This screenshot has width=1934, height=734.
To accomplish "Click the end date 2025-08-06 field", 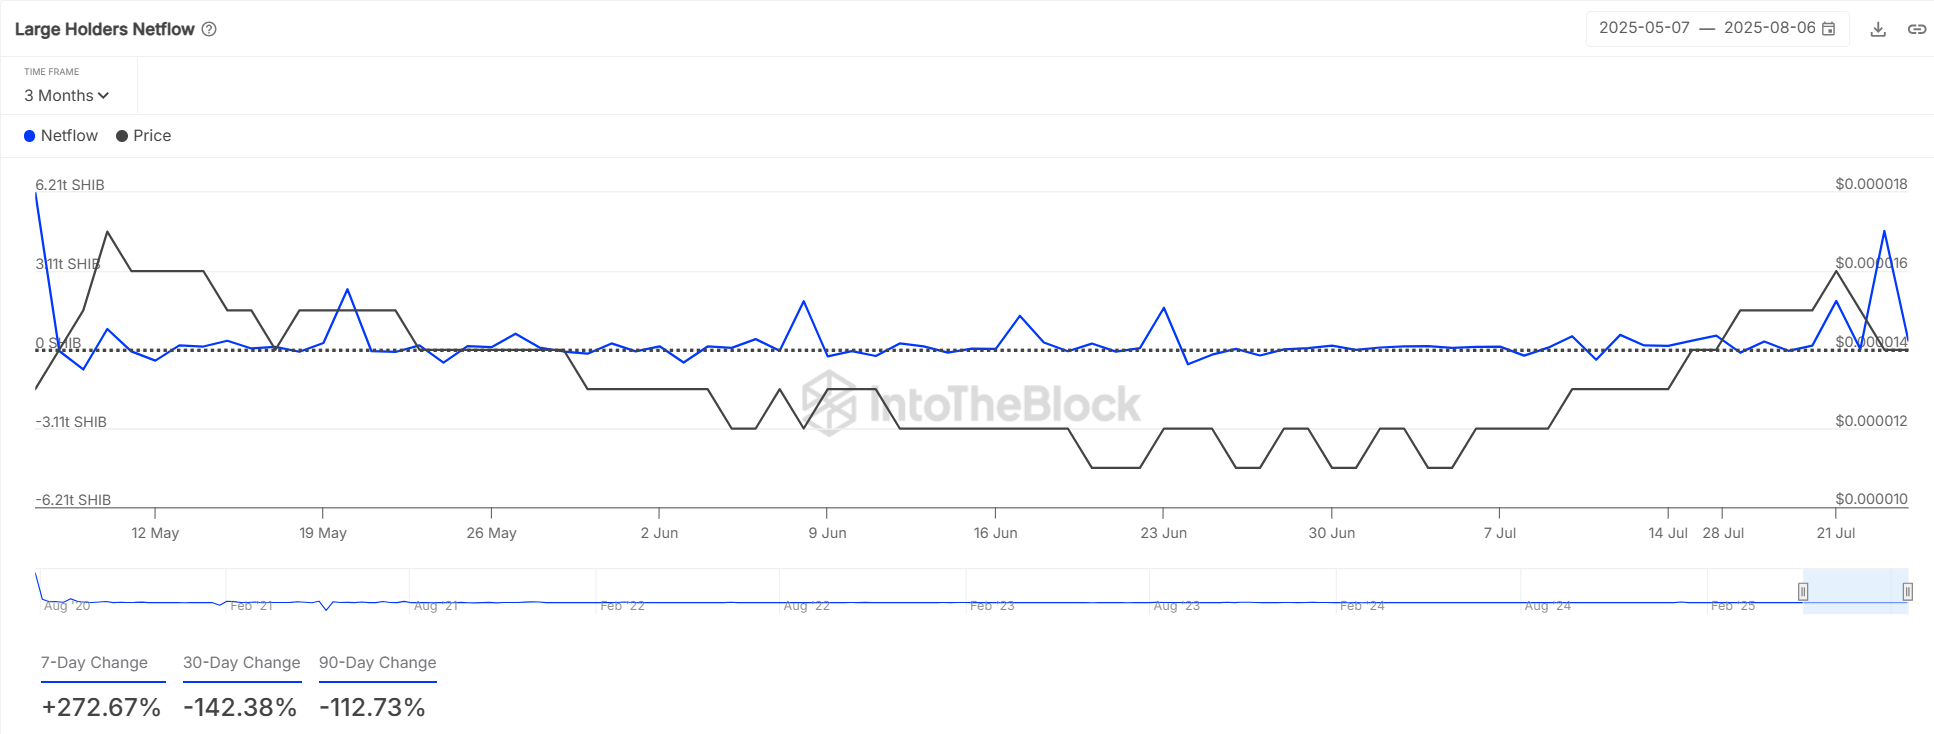I will point(1769,28).
